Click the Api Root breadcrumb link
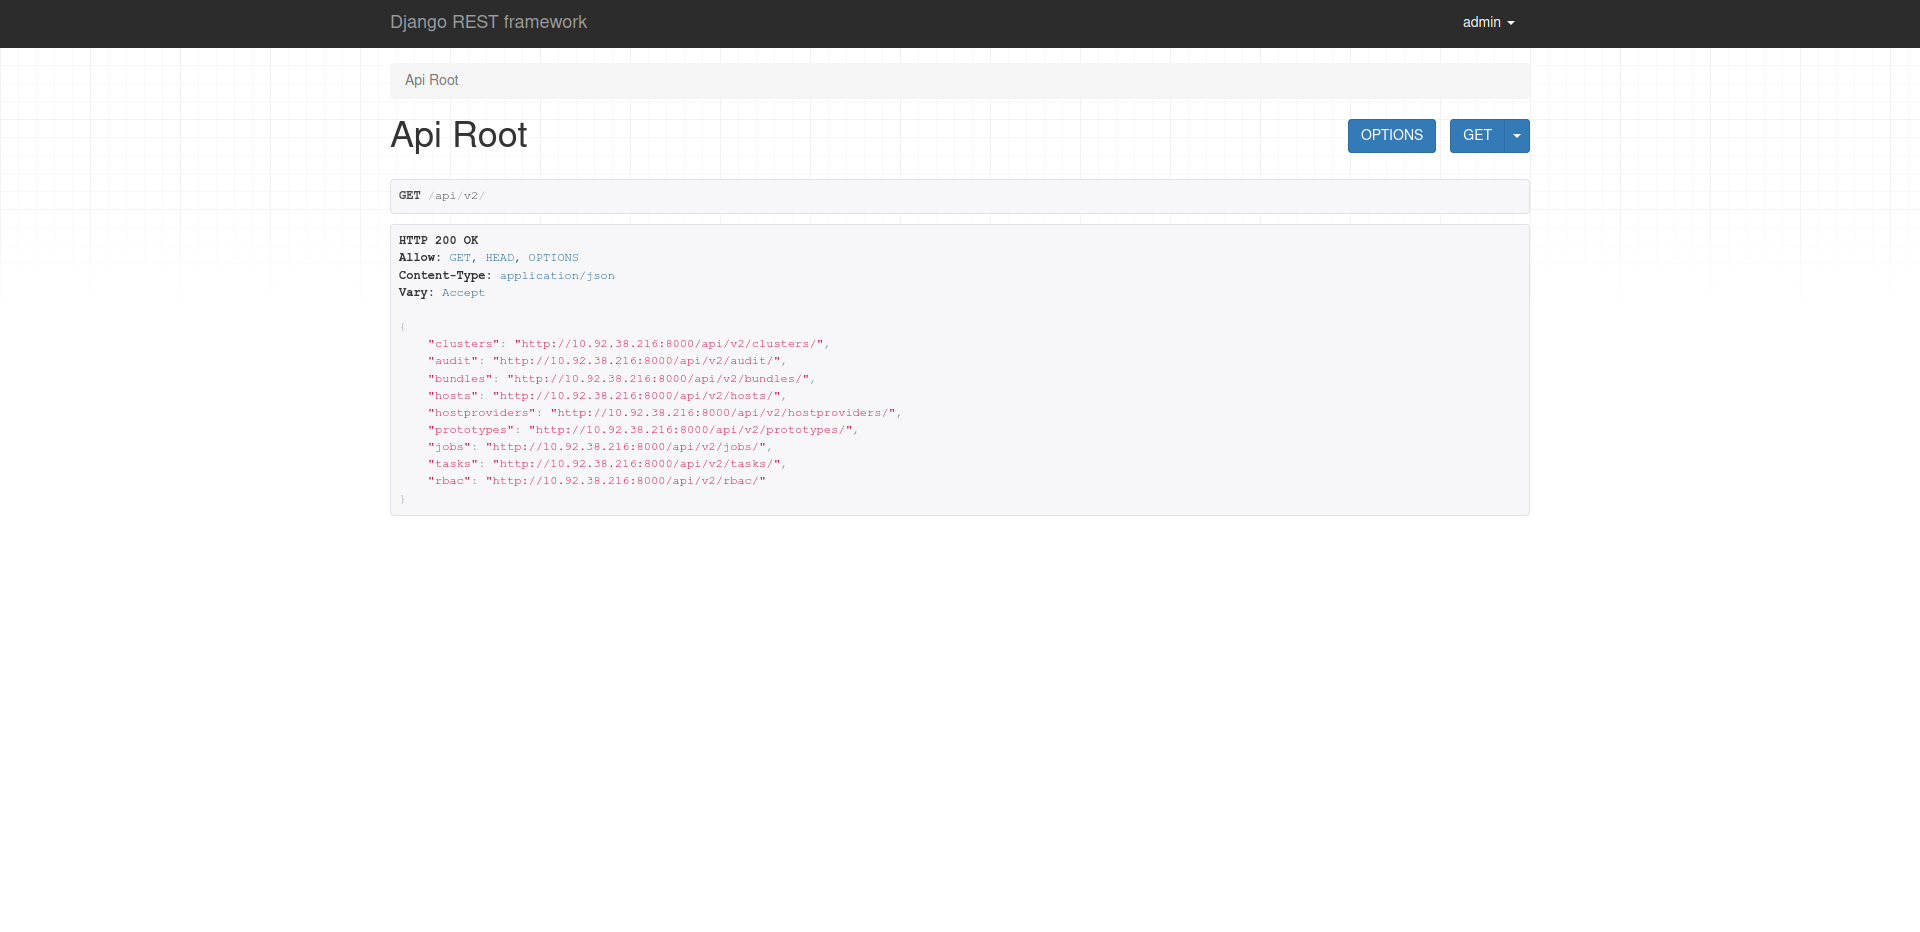Image resolution: width=1920 pixels, height=932 pixels. (x=431, y=80)
